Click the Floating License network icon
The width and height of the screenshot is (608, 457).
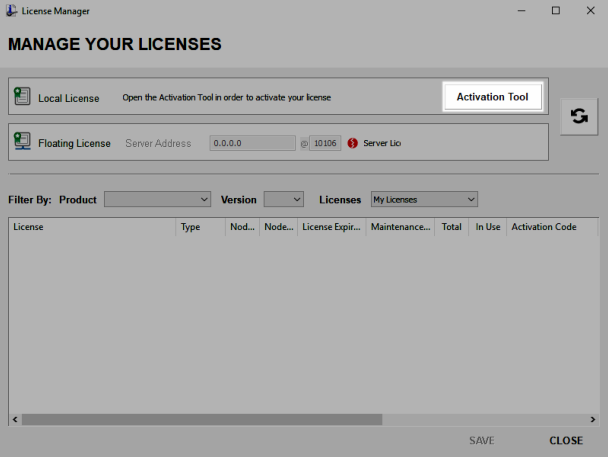pos(22,141)
